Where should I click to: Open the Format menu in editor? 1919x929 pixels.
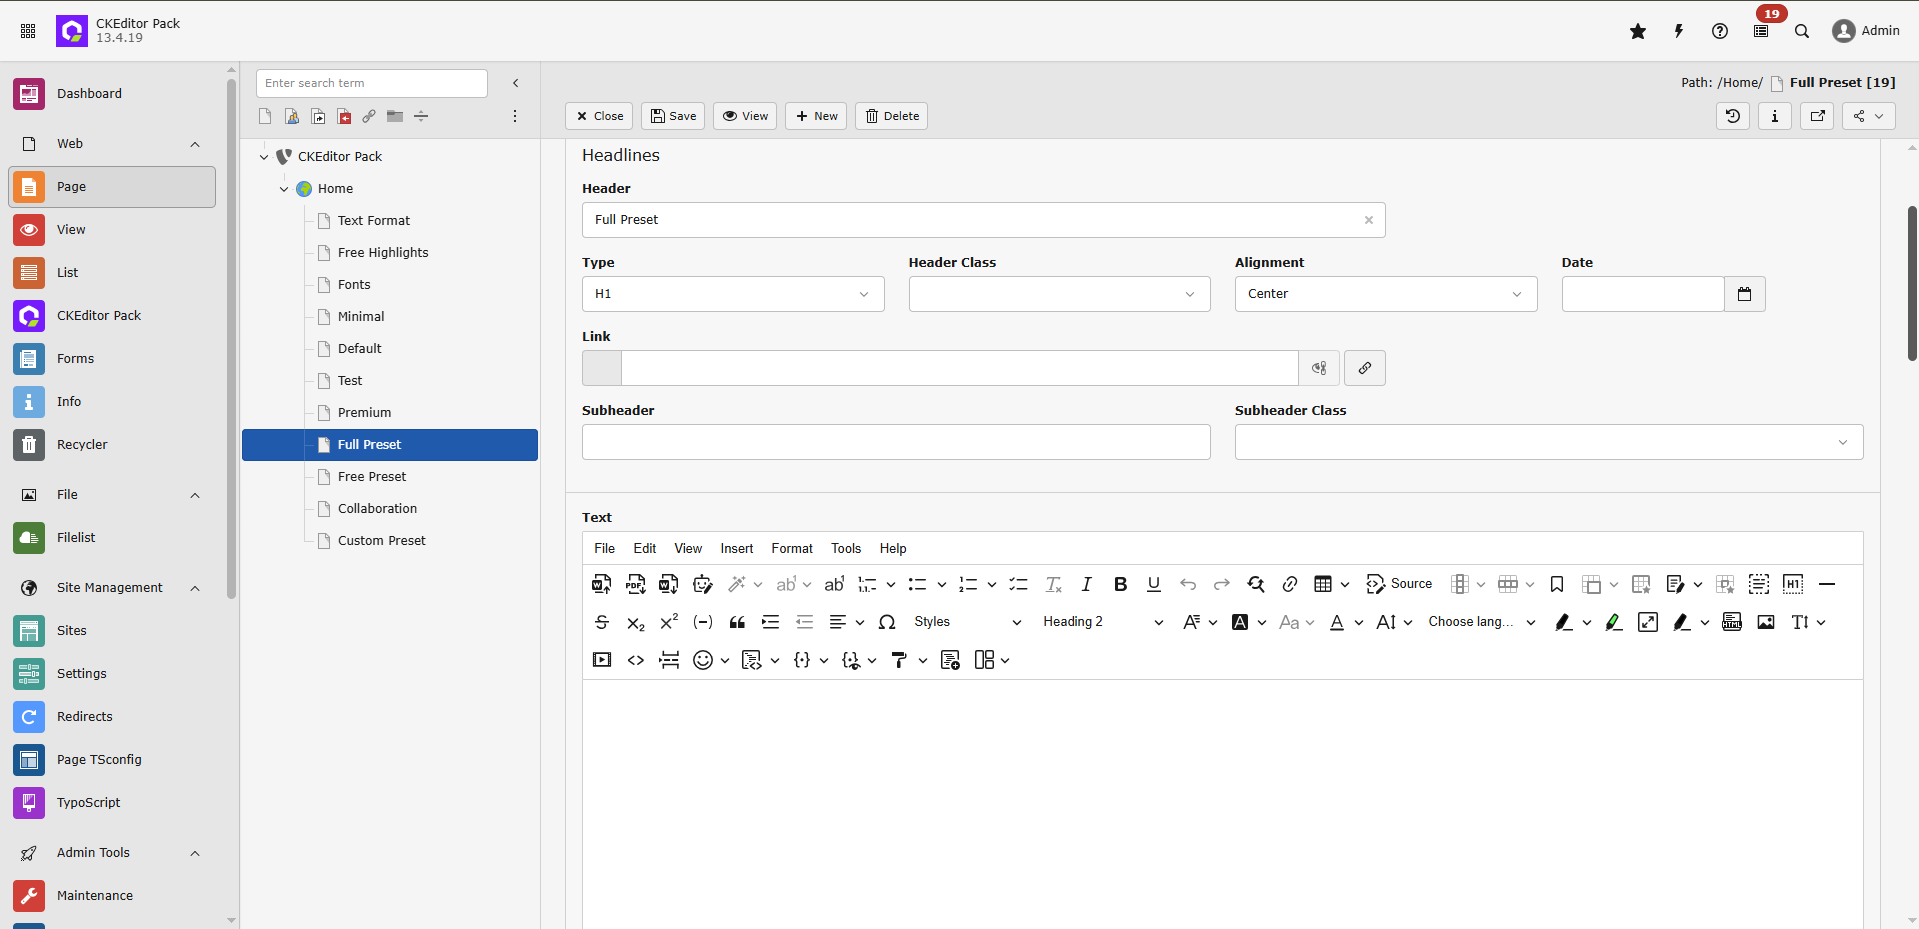pyautogui.click(x=791, y=549)
